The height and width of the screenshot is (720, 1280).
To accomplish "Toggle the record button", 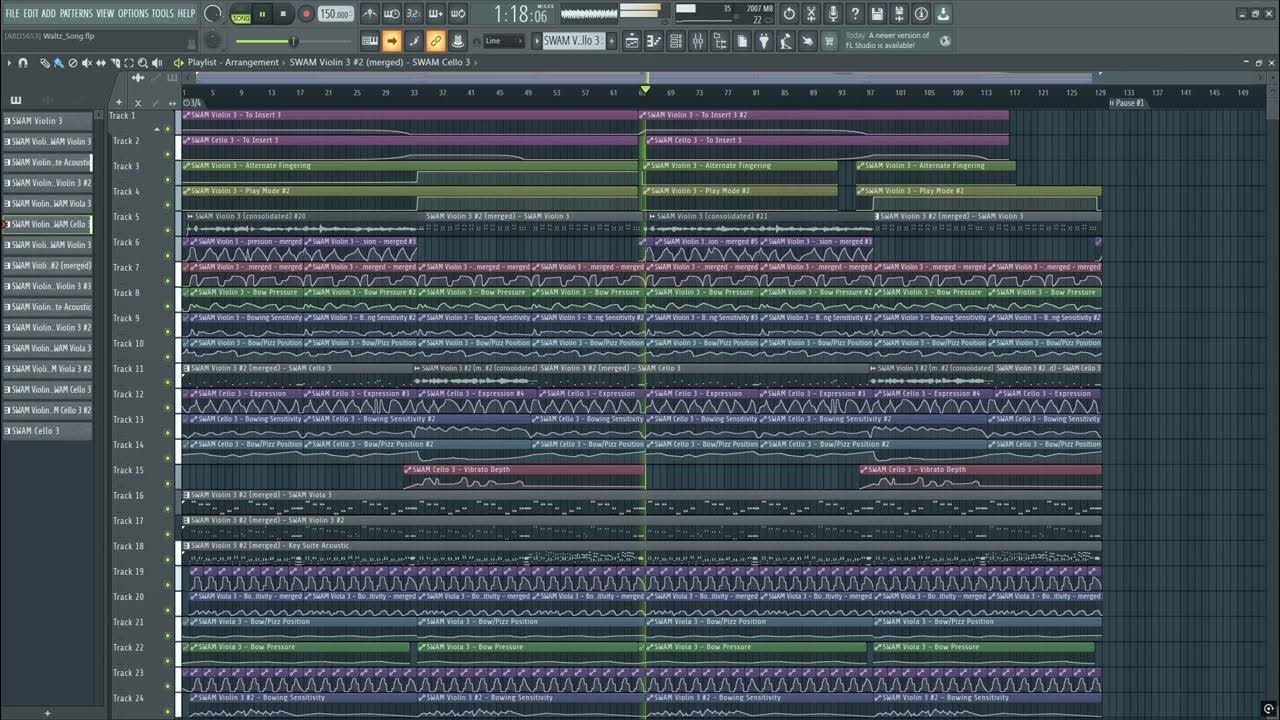I will (306, 14).
